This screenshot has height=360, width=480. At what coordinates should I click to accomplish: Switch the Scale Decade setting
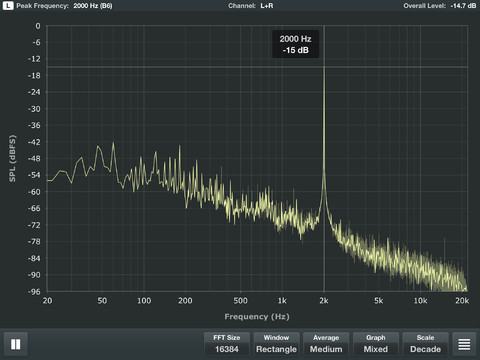425,344
